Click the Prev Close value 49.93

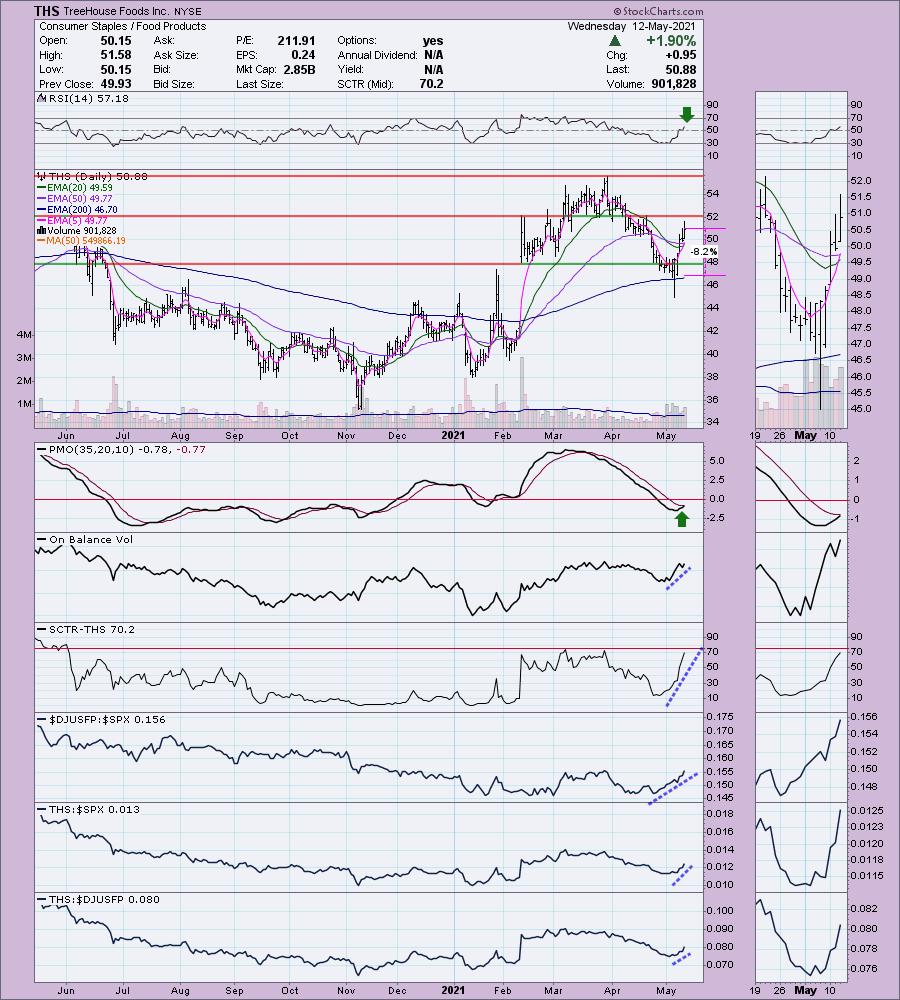115,84
